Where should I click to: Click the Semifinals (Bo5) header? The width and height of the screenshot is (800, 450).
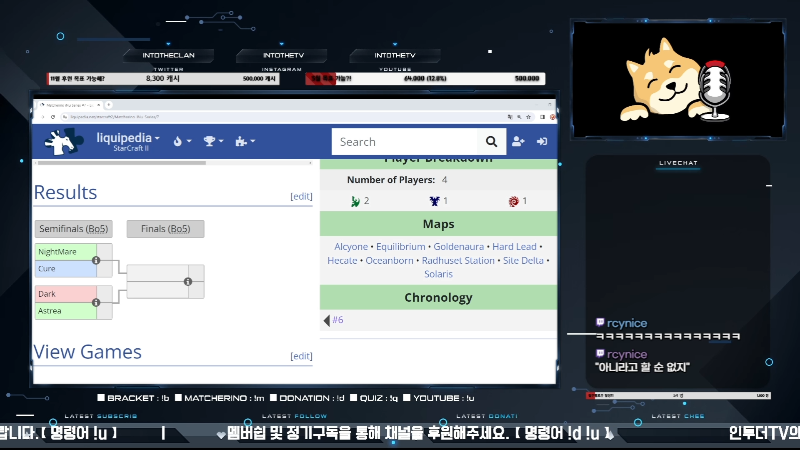[73, 229]
